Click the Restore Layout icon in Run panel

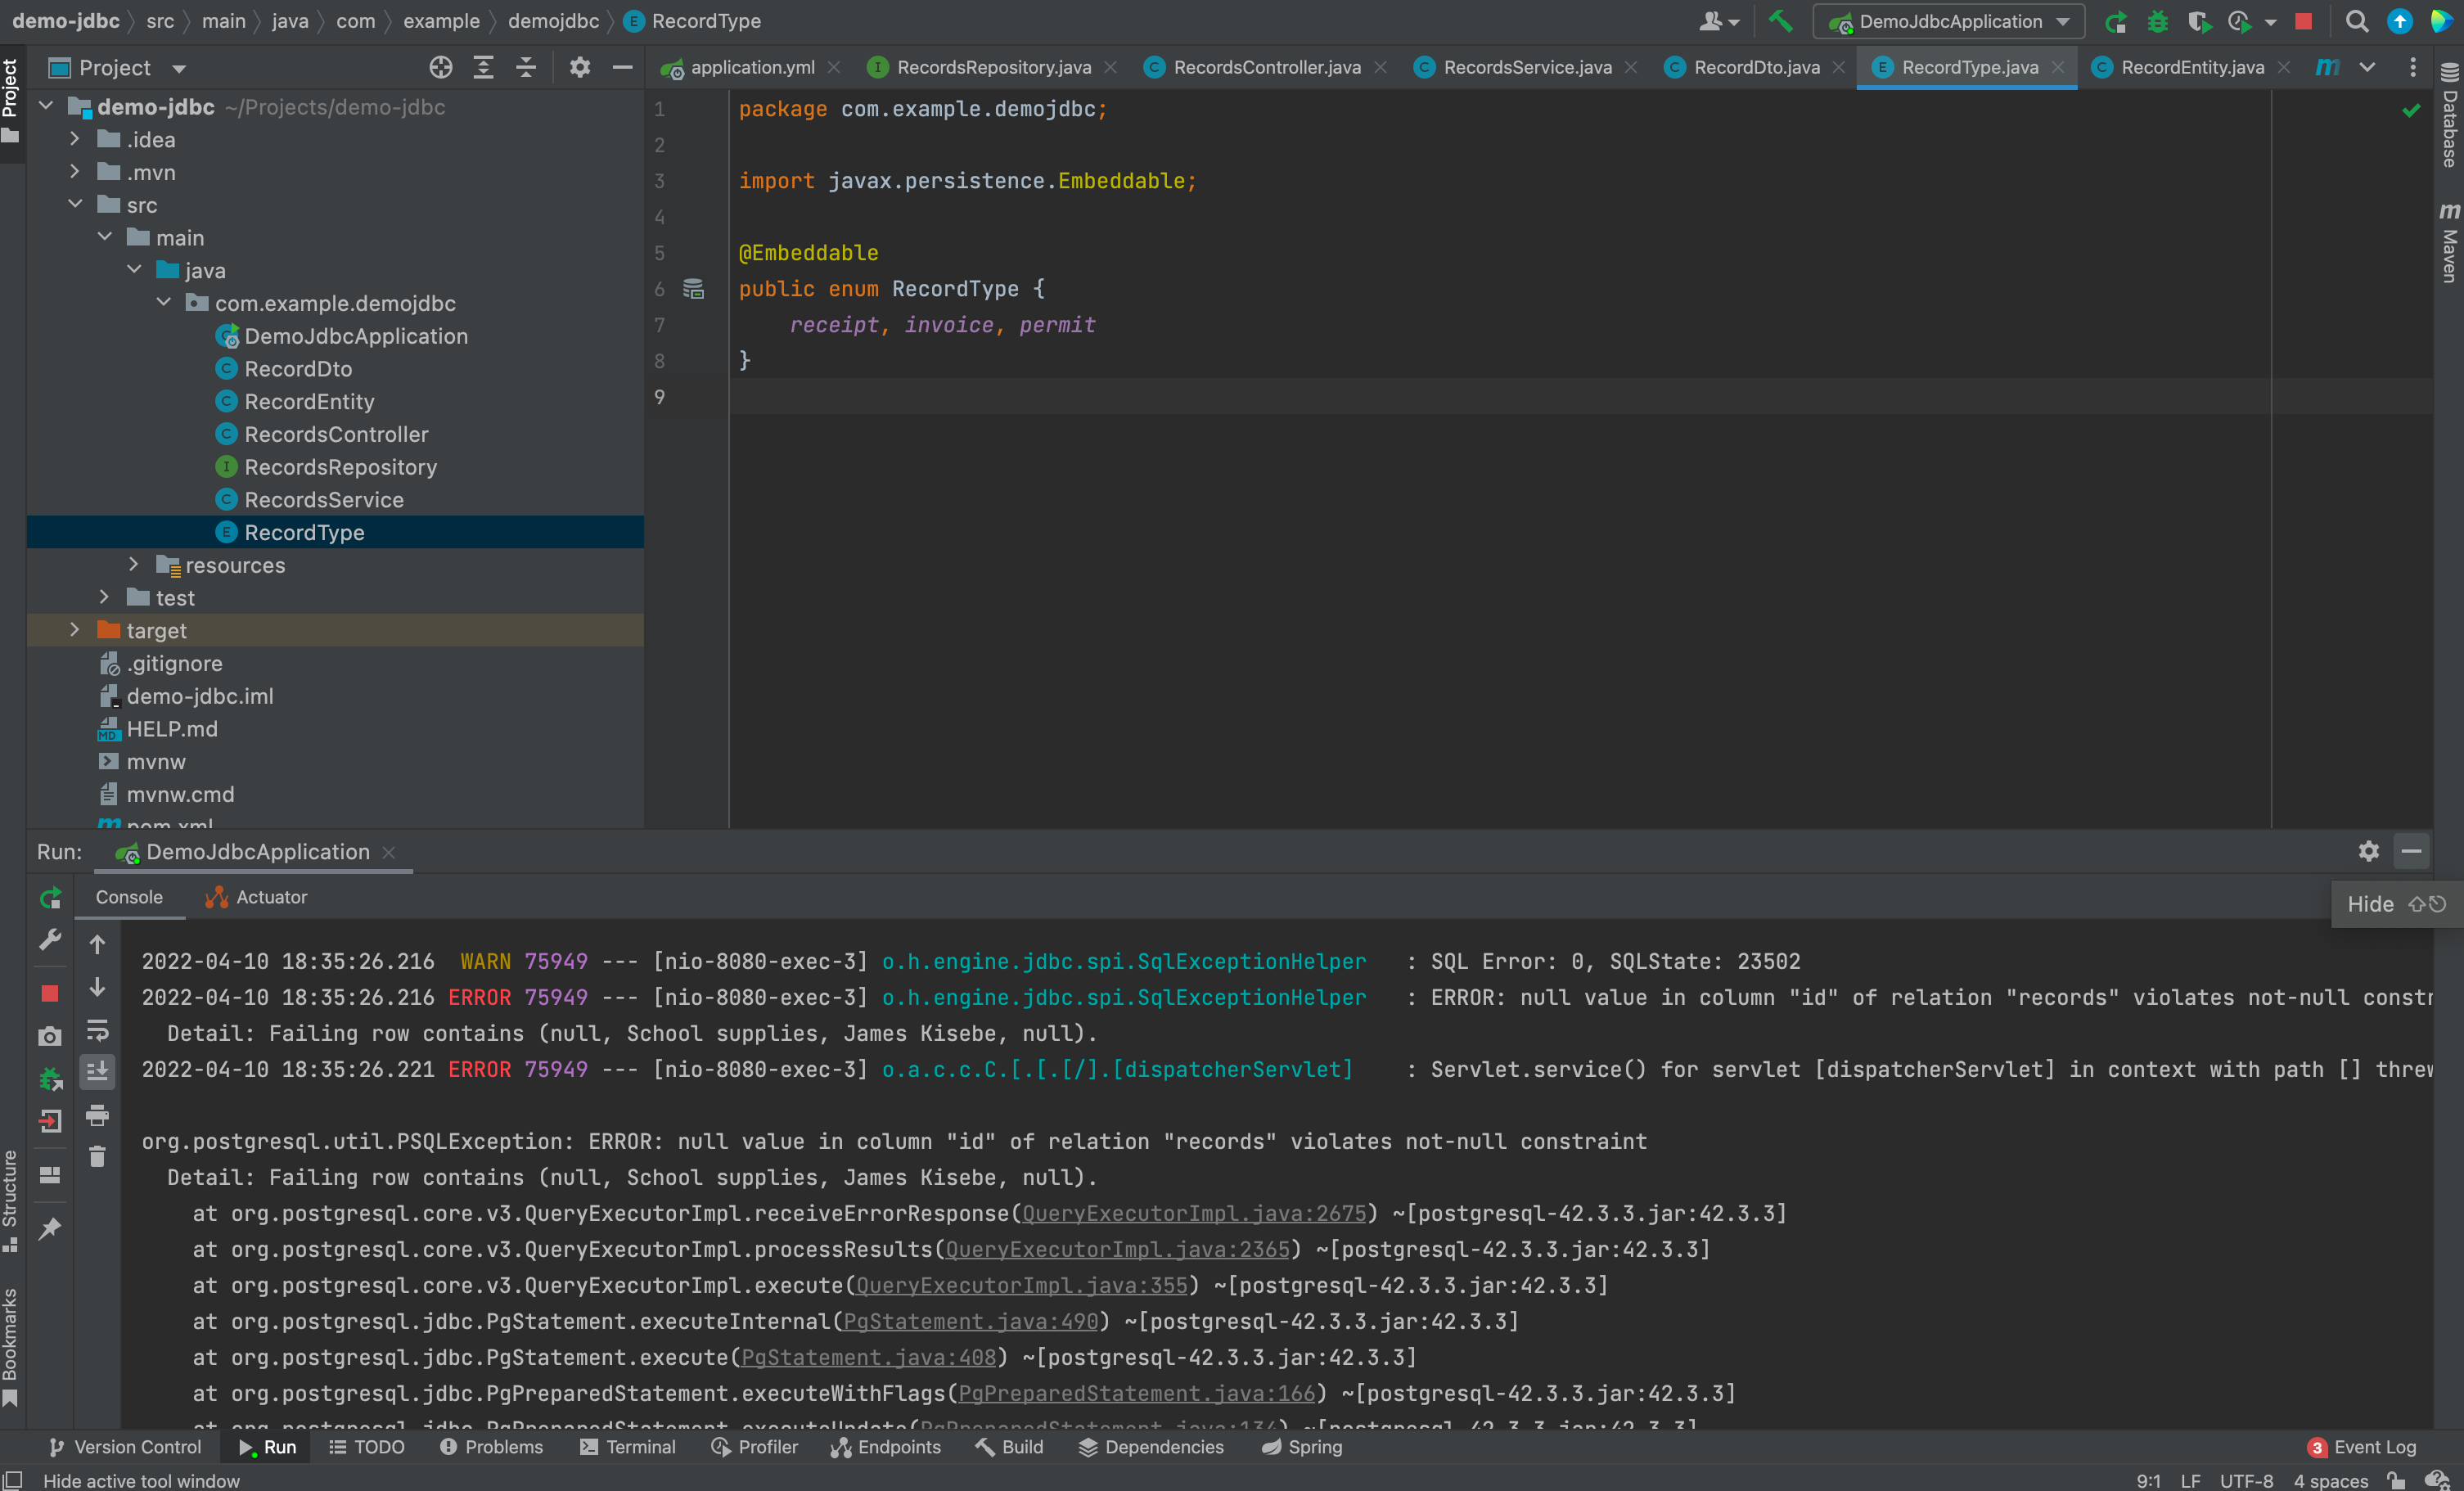[x=50, y=1175]
